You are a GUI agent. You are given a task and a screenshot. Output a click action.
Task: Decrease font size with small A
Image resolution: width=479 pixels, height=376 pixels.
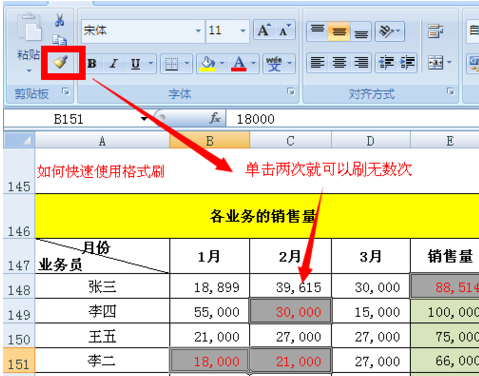285,31
